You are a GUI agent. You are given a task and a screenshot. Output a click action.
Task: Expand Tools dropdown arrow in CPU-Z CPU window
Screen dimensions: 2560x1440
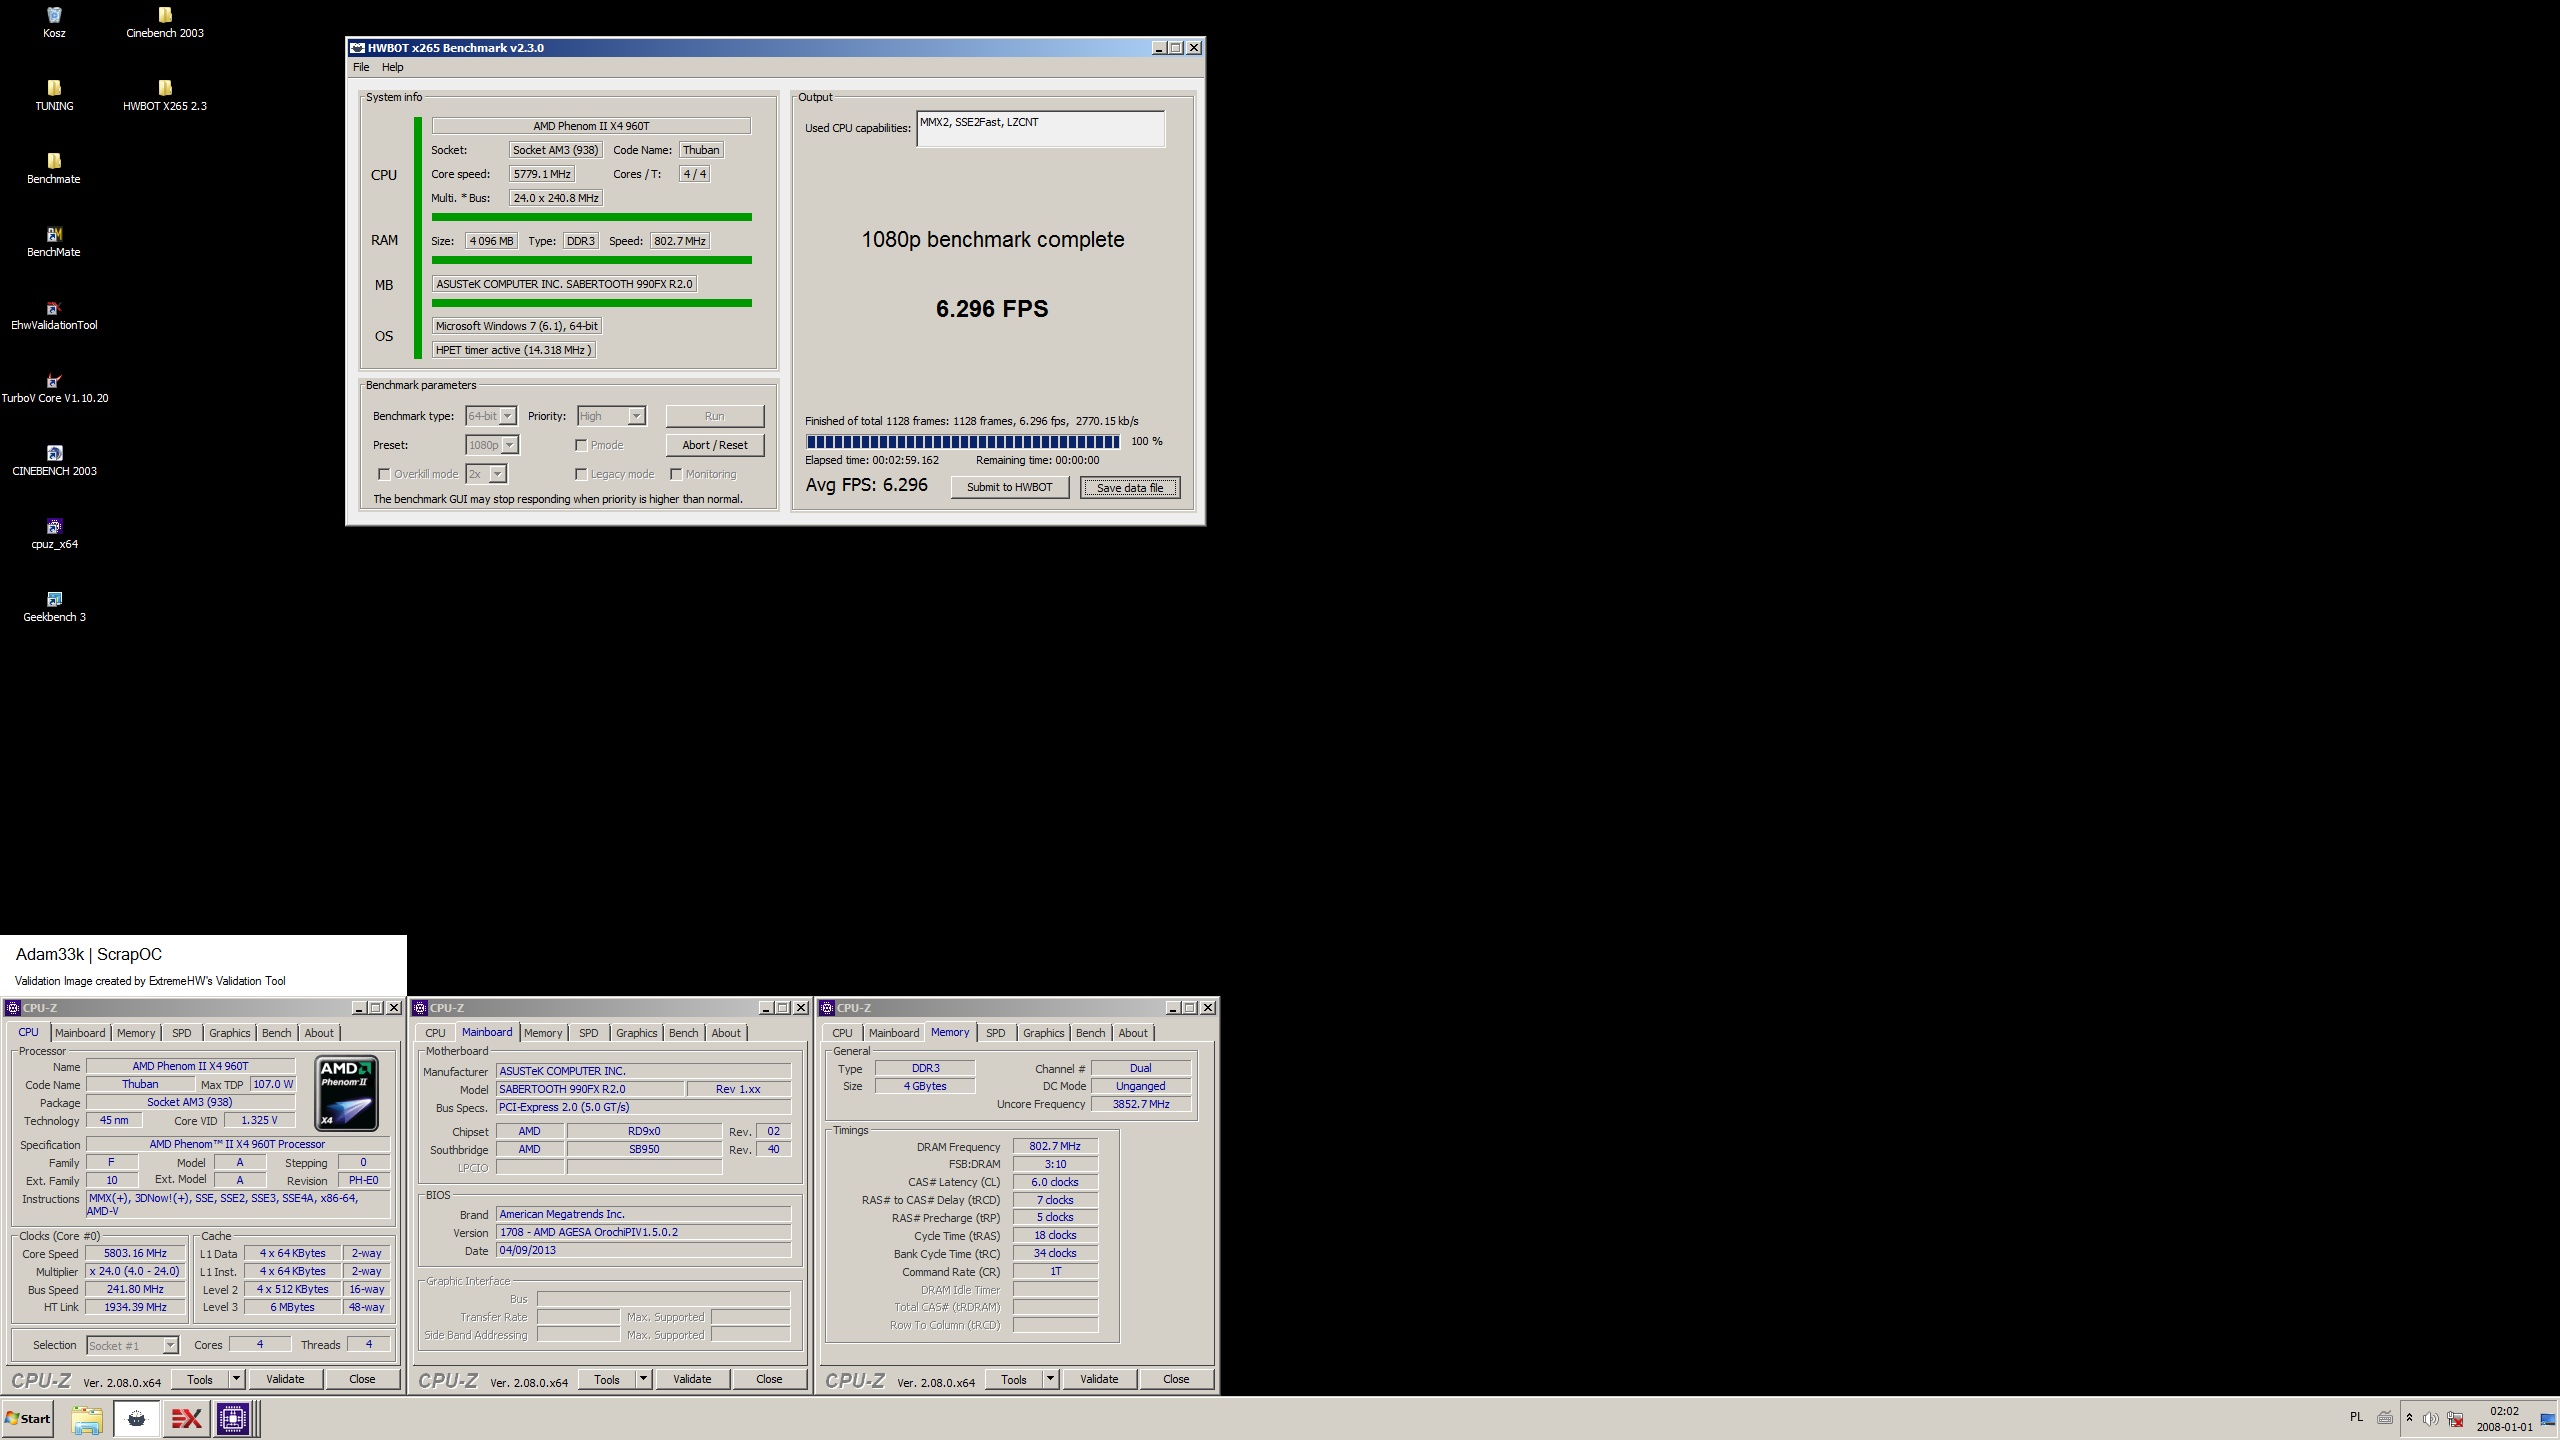tap(237, 1379)
